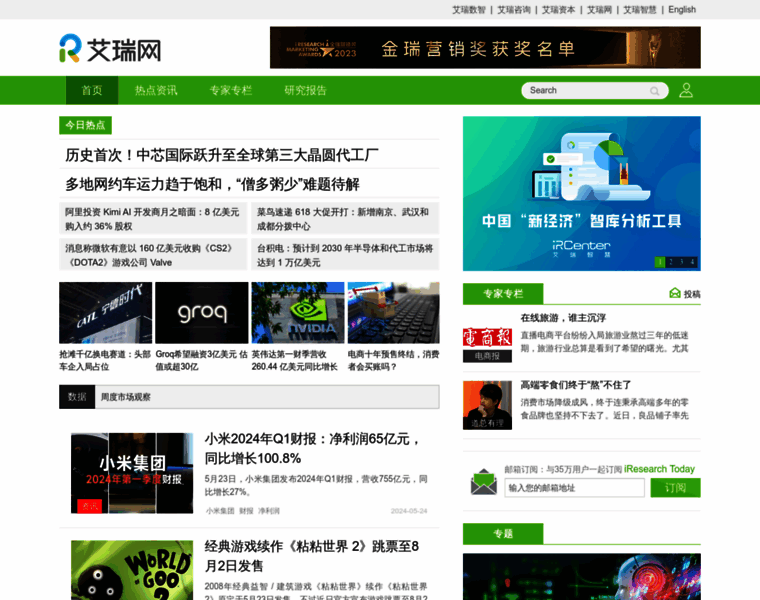Open the 粘粘世界 2 article title
The height and width of the screenshot is (600, 760).
coord(312,556)
